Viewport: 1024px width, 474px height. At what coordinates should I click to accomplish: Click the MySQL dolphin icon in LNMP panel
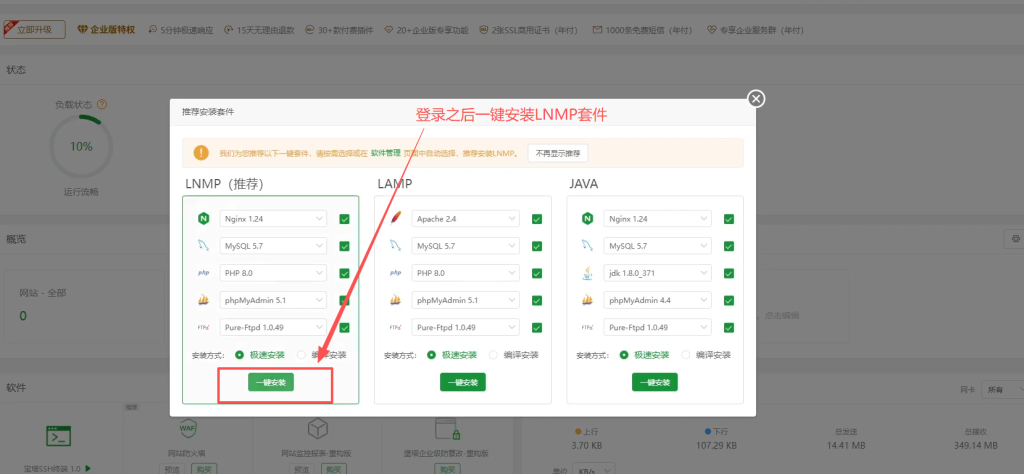pos(203,246)
